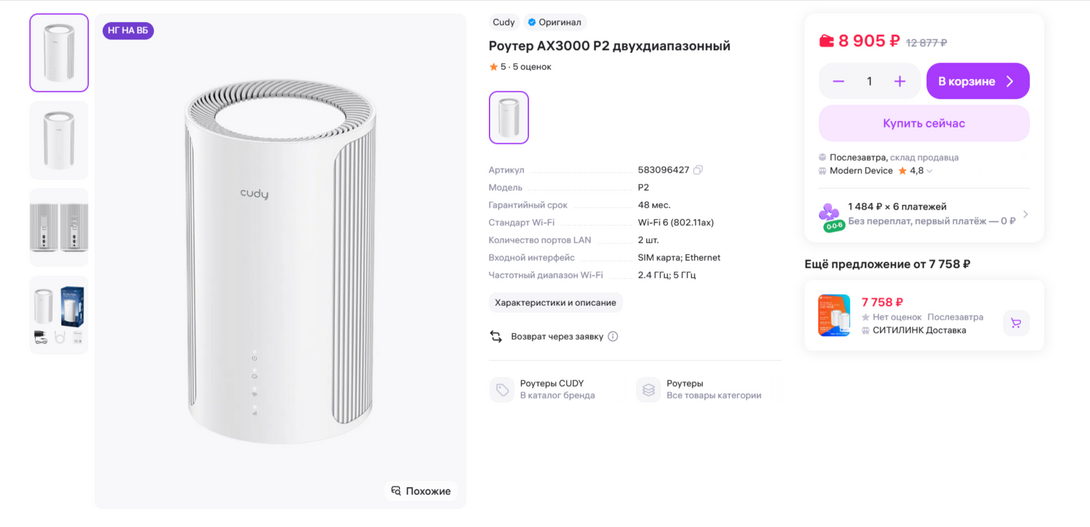Image resolution: width=1090 pixels, height=527 pixels.
Task: Click the Routers category stack icon
Action: [648, 390]
